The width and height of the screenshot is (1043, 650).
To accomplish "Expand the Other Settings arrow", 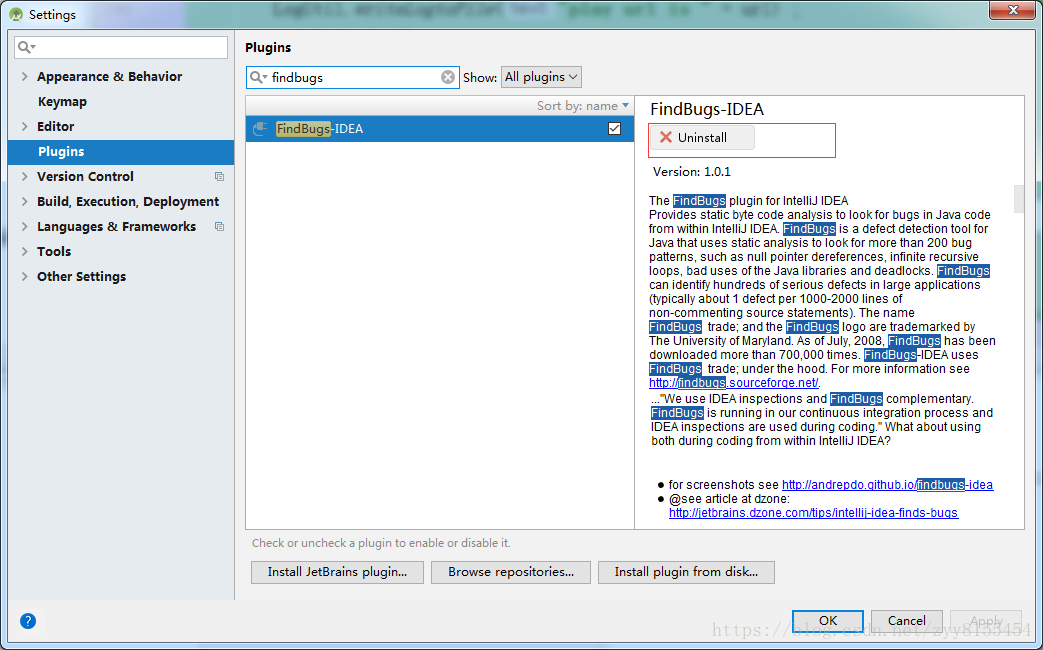I will point(25,276).
